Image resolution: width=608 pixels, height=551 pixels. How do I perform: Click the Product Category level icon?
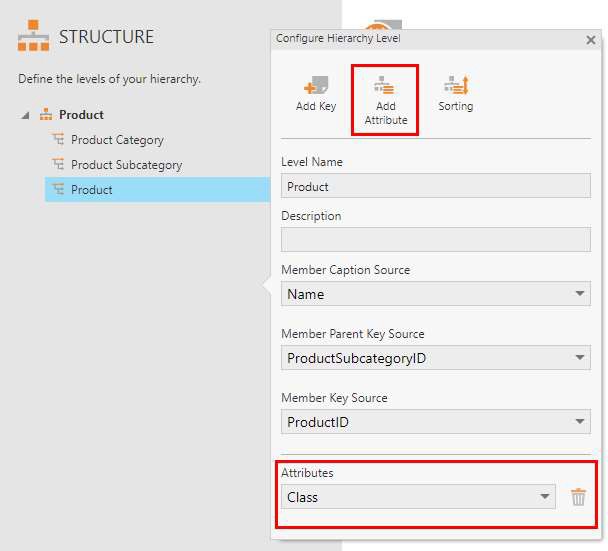pyautogui.click(x=58, y=140)
